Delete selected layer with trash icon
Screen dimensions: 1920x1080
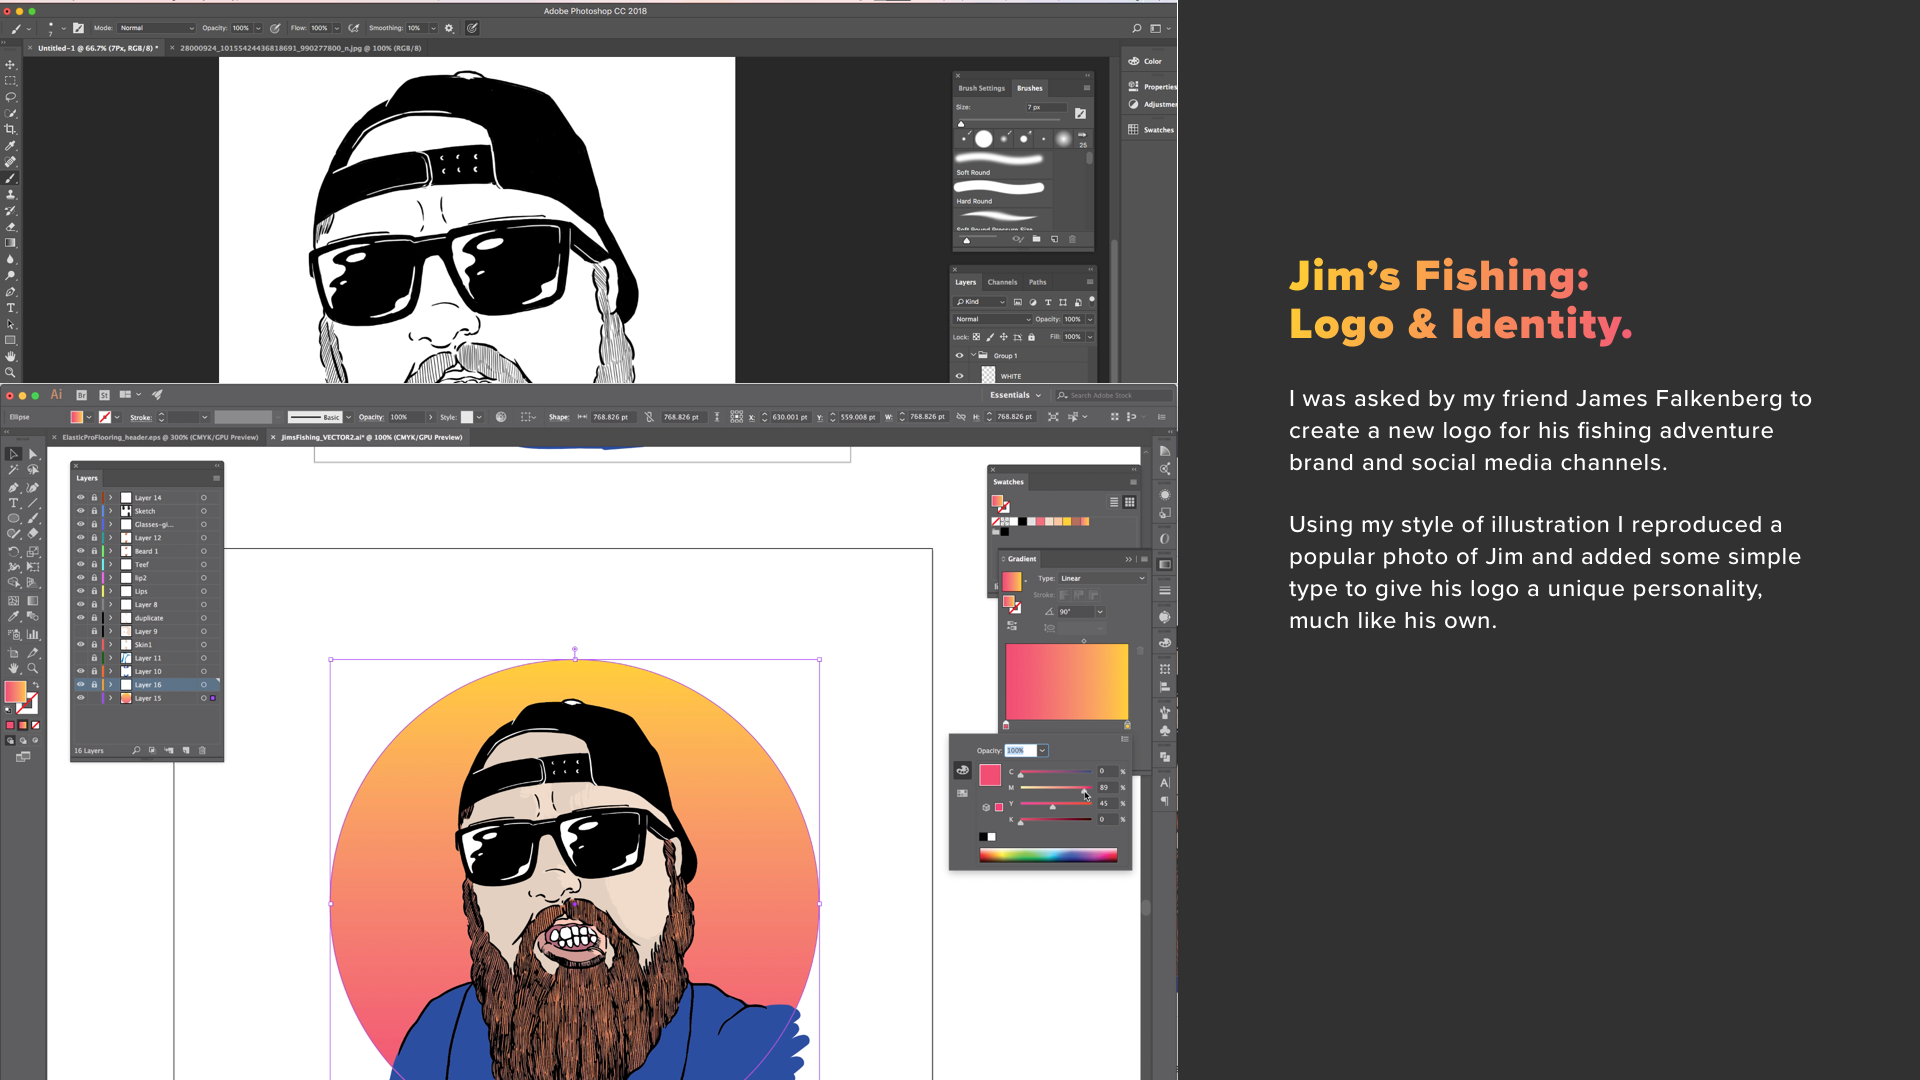pyautogui.click(x=202, y=750)
